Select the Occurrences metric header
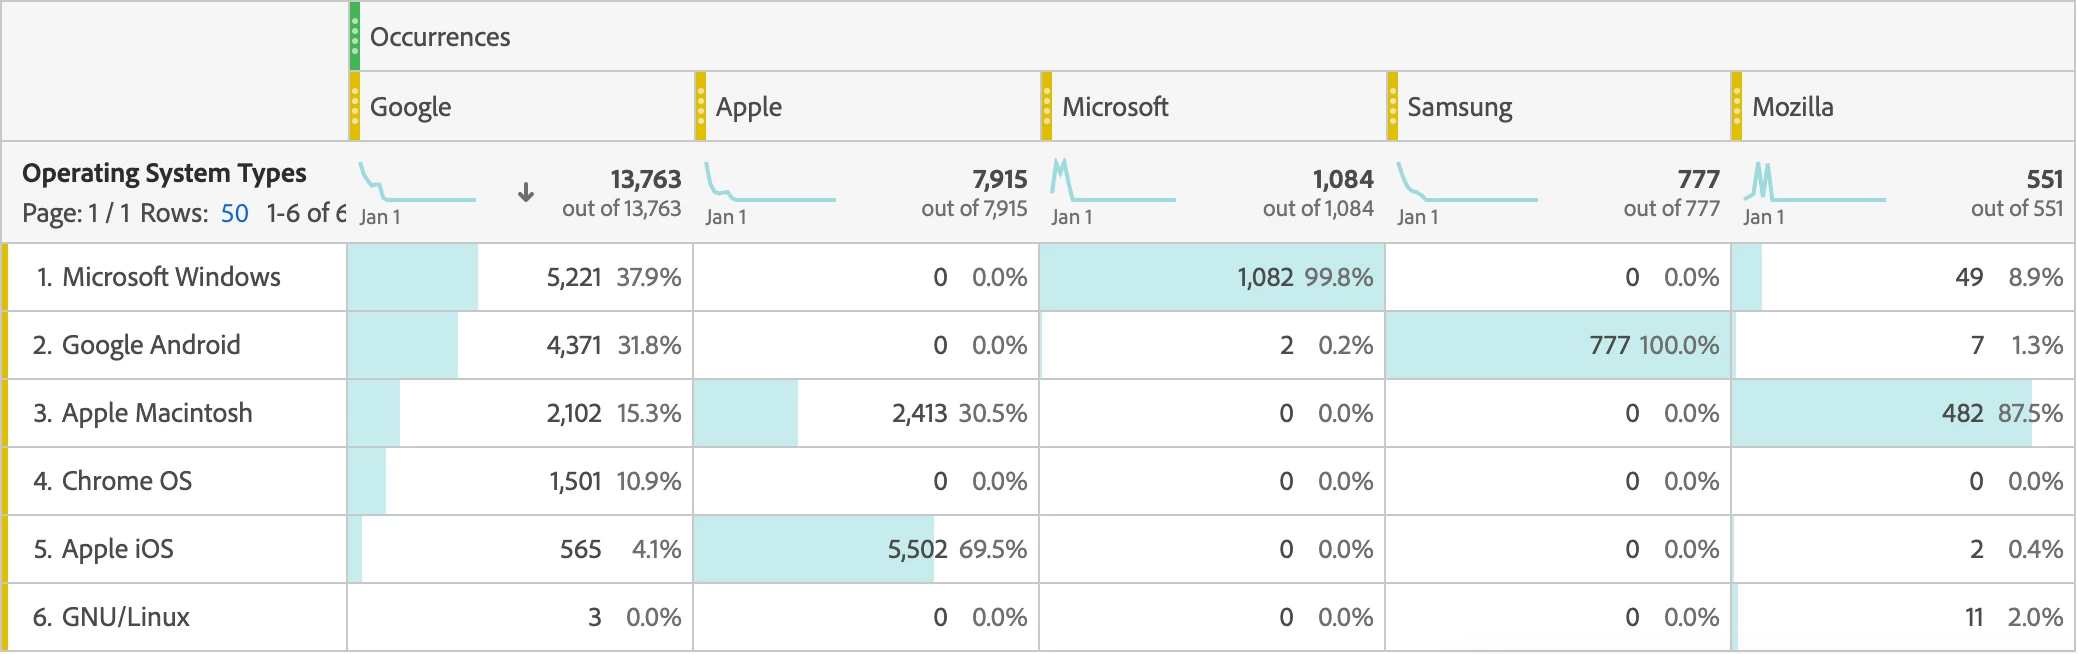Screen dimensions: 2078x654 coord(440,37)
